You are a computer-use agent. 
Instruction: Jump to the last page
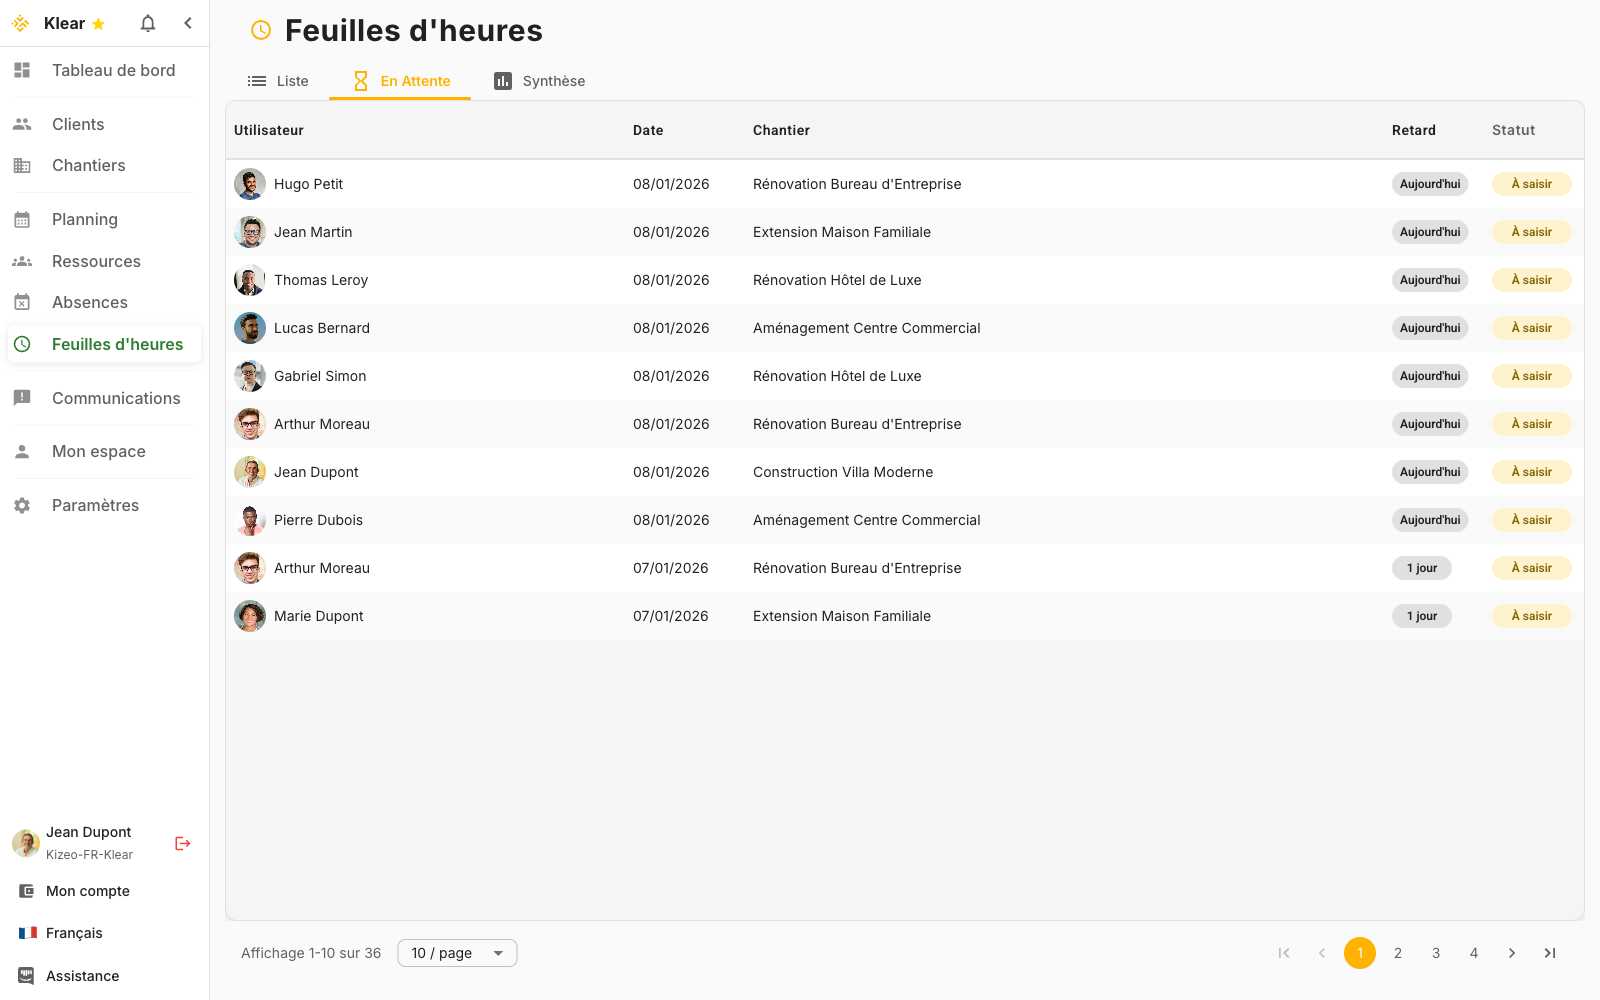pos(1550,953)
